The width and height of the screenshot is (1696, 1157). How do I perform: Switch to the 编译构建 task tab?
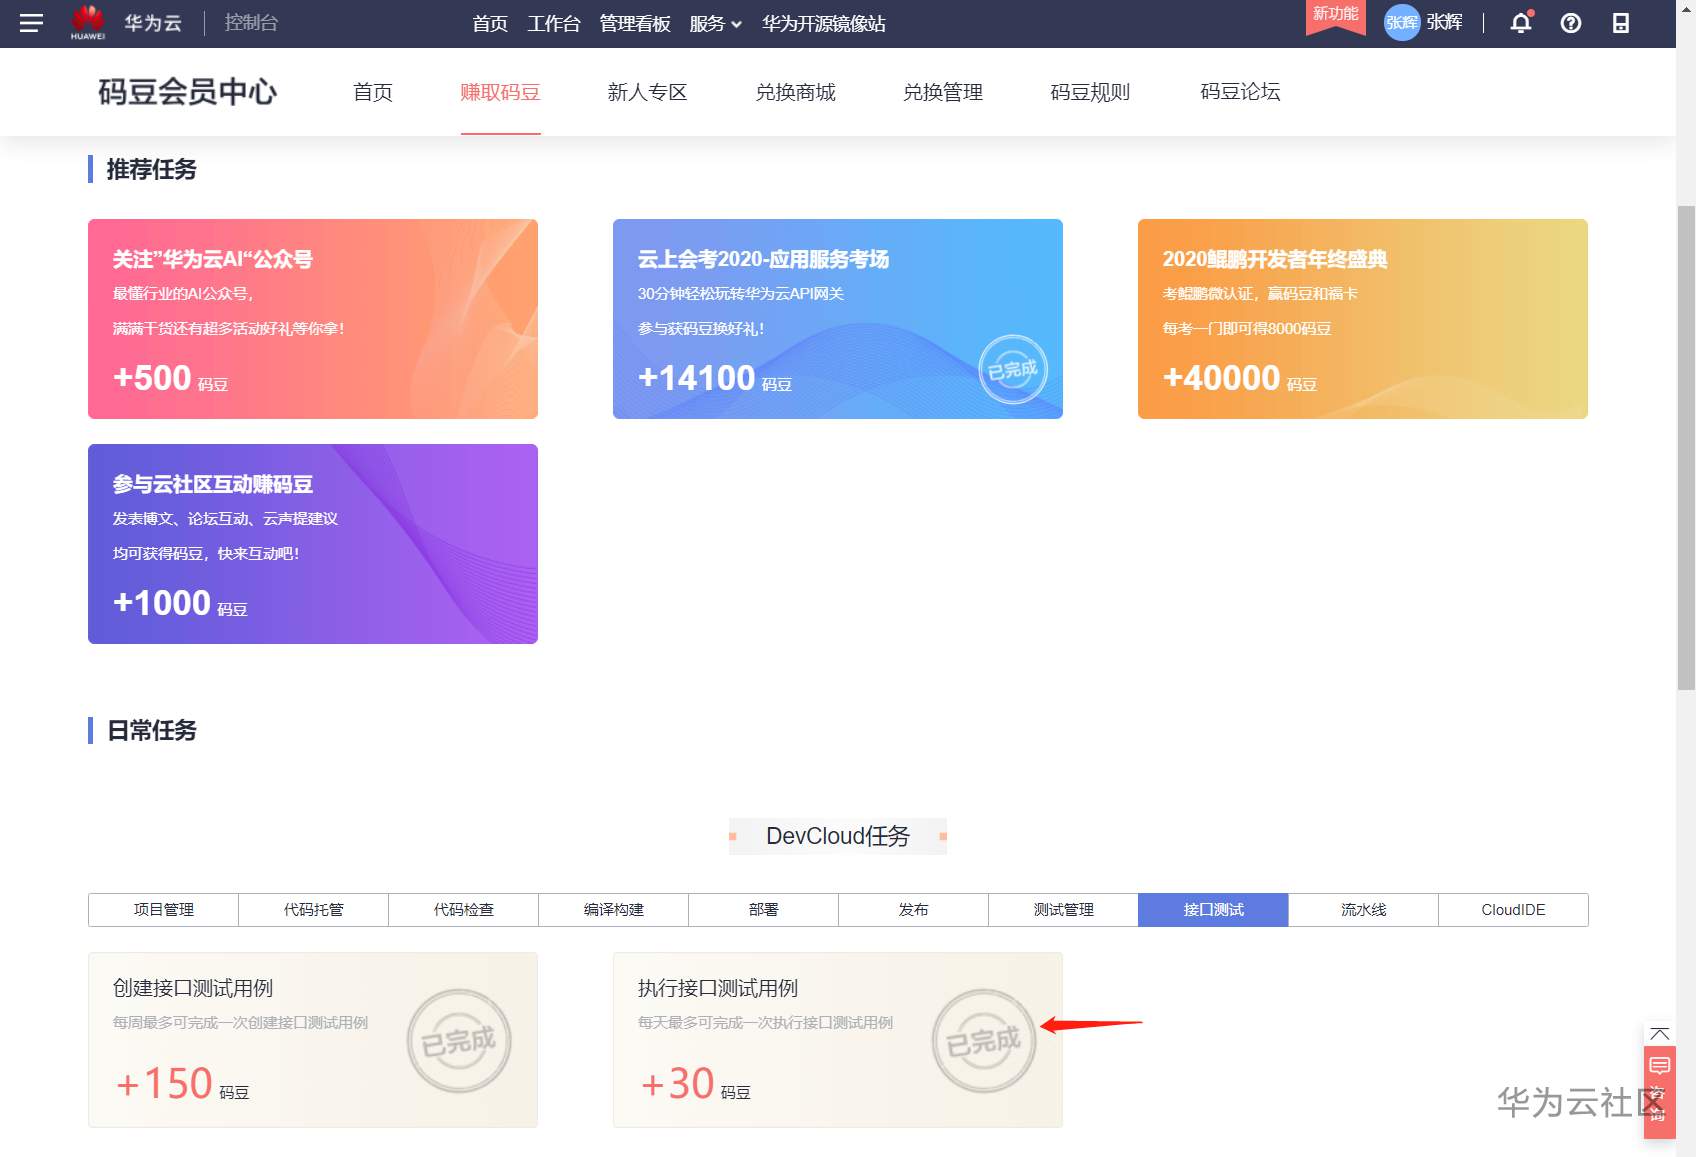(x=614, y=910)
